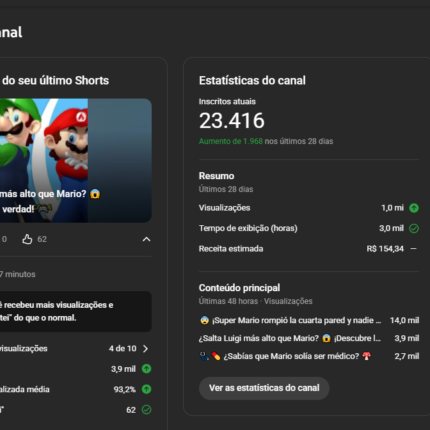Viewport: 430px width, 430px height.
Task: Open '¿Salta Luigi más alto que Mario?' video
Action: coord(290,338)
